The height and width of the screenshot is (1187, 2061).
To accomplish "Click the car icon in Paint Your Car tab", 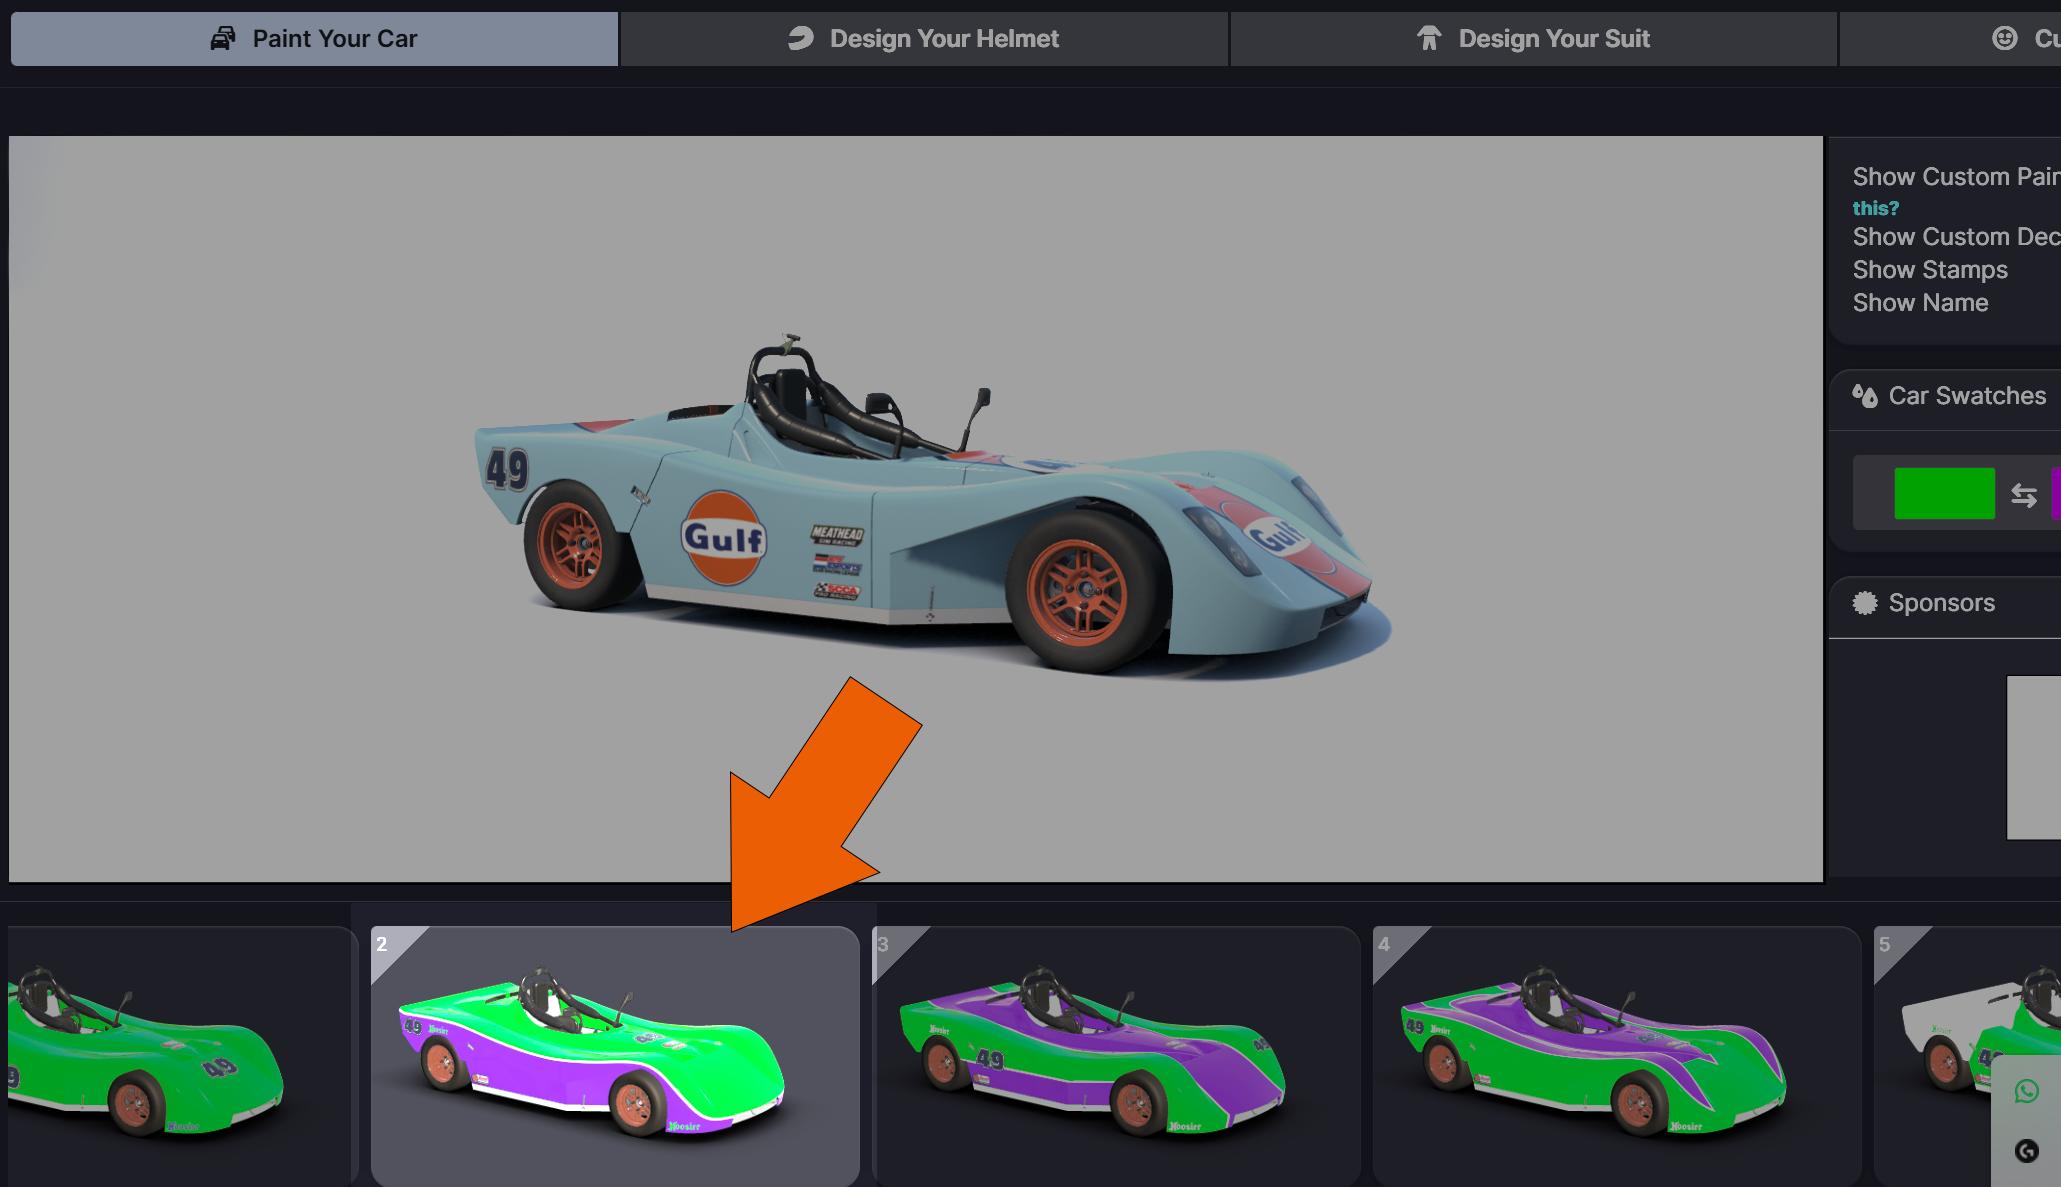I will [223, 39].
